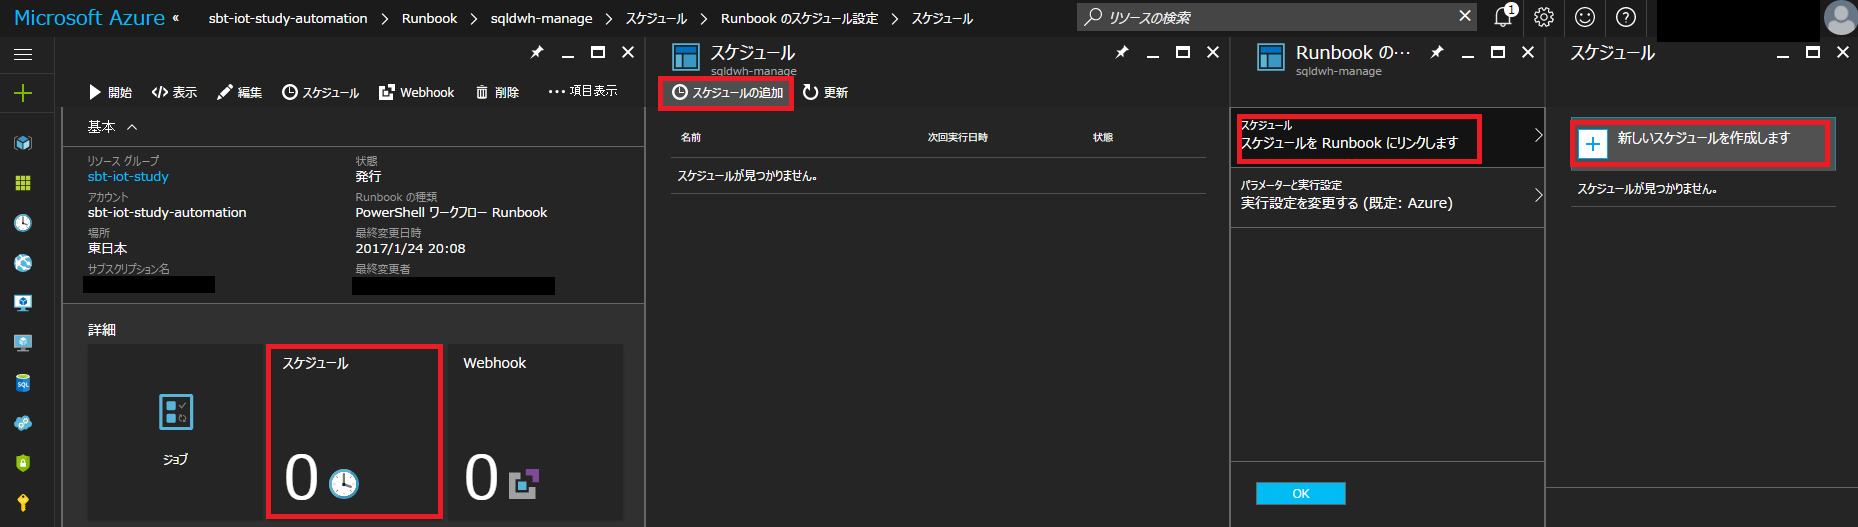Open the ジョブ jobs tile
The image size is (1858, 527).
[x=176, y=432]
